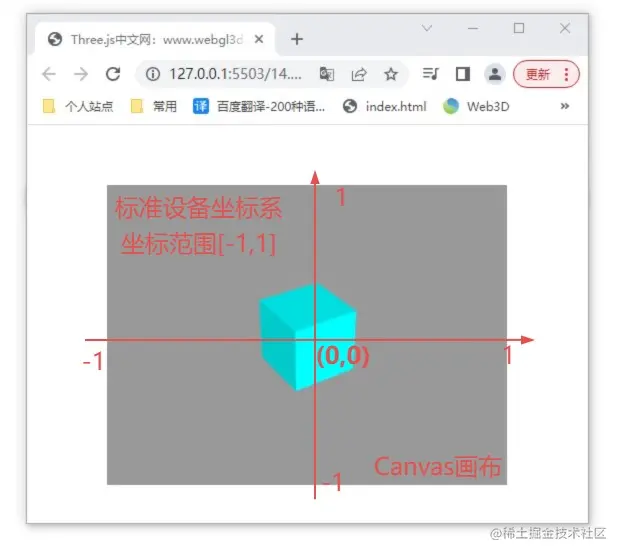
Task: Click the red 更新 update button
Action: point(538,74)
